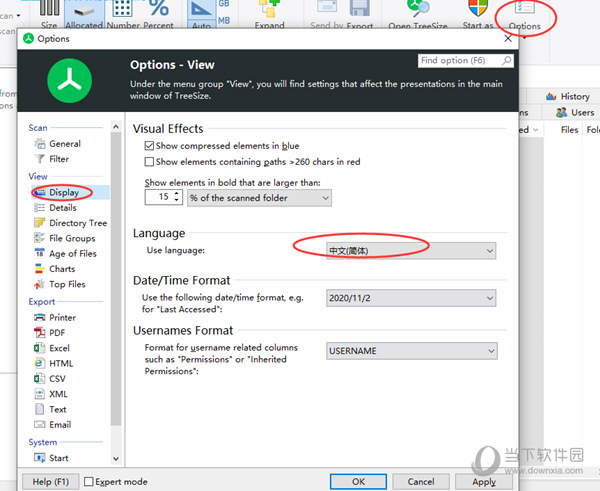Toggle Expert mode checkbox
Image resolution: width=600 pixels, height=491 pixels.
pos(88,481)
